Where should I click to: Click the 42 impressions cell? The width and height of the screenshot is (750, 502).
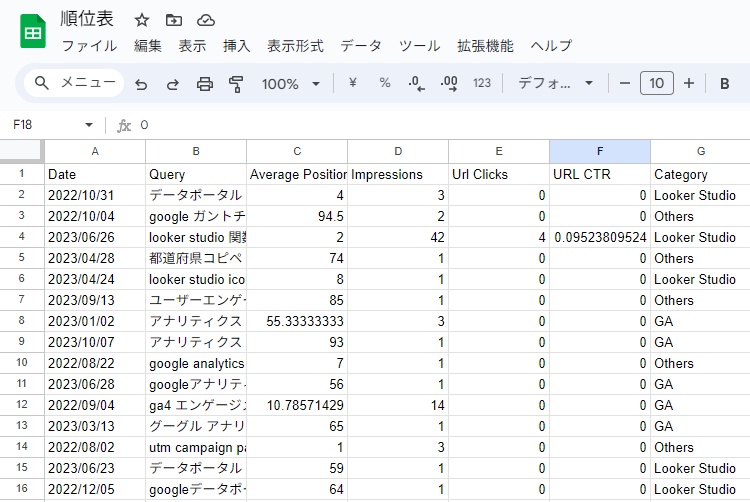398,237
